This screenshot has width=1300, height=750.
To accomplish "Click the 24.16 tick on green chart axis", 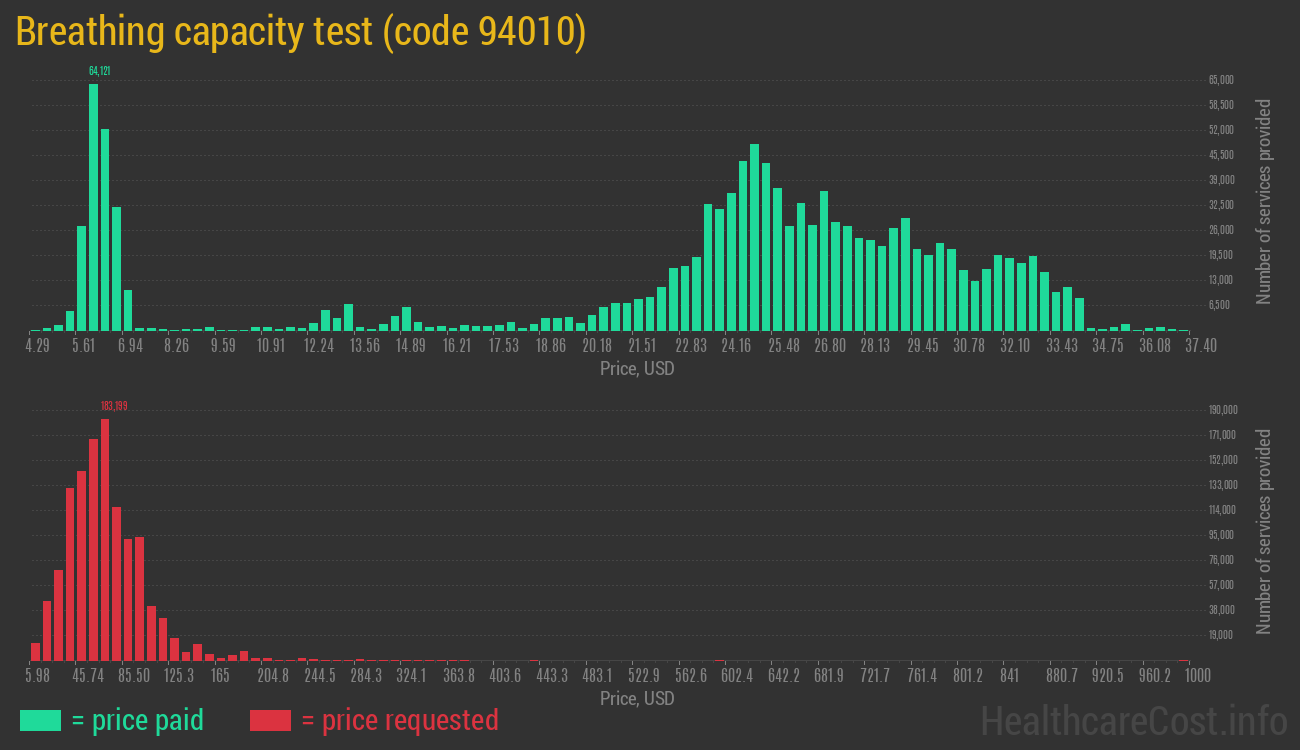I will [x=736, y=345].
